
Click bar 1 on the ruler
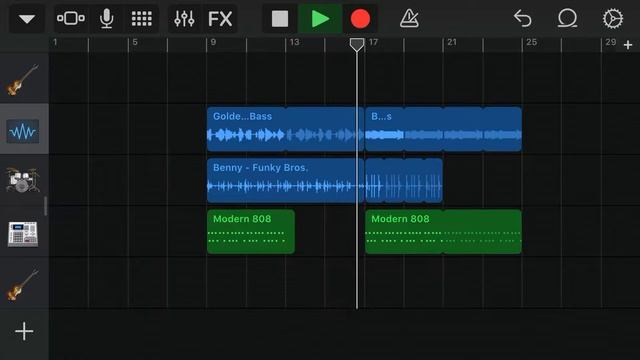point(55,42)
